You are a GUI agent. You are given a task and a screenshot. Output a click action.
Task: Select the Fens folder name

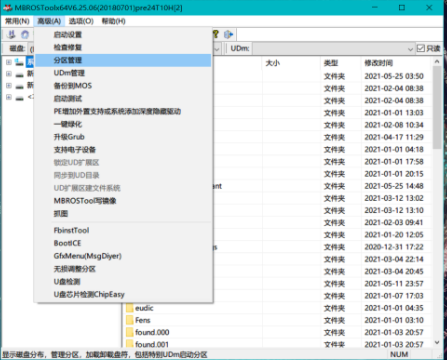[143, 320]
